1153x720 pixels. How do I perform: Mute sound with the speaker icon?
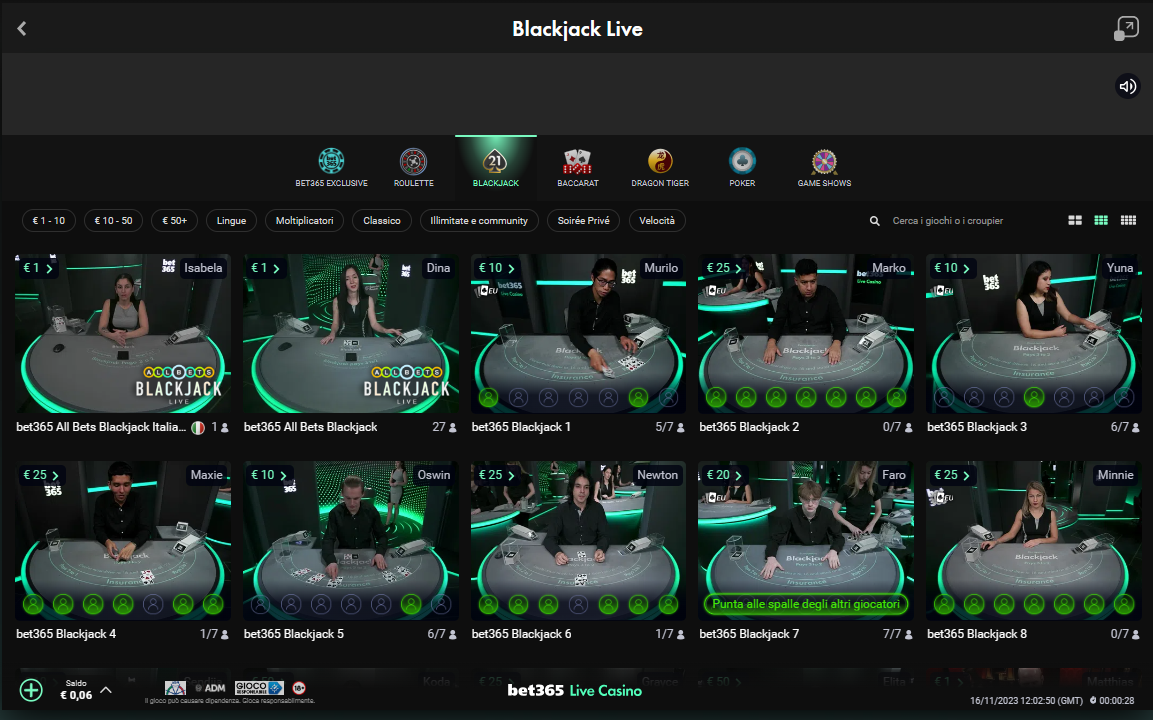tap(1127, 86)
